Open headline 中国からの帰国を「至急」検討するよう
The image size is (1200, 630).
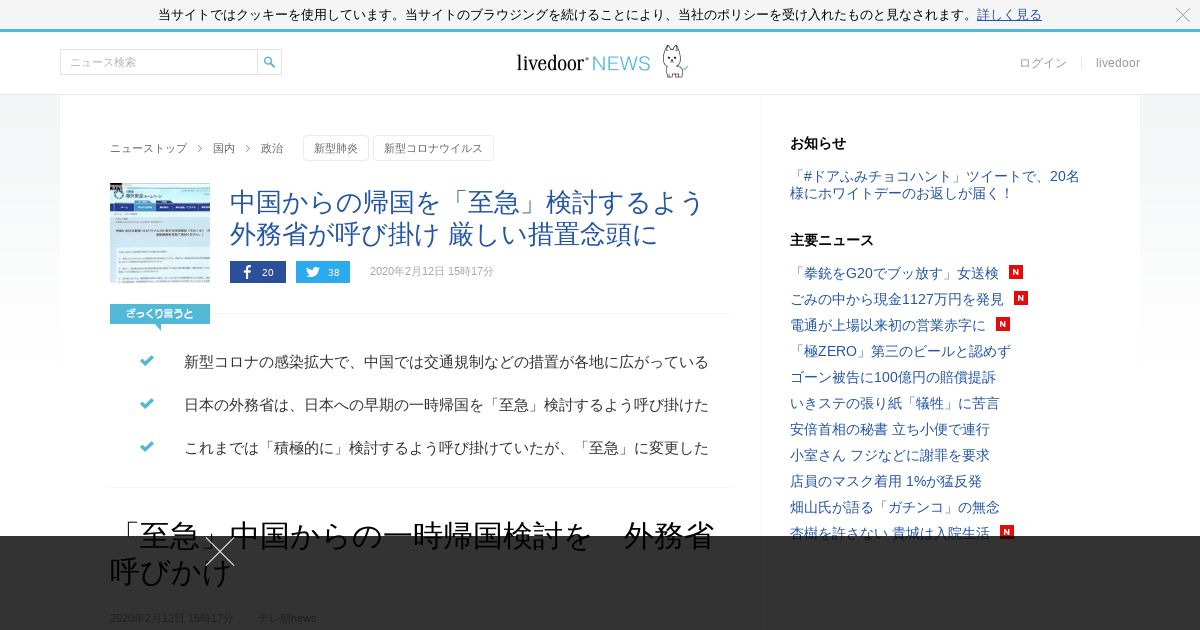(468, 218)
